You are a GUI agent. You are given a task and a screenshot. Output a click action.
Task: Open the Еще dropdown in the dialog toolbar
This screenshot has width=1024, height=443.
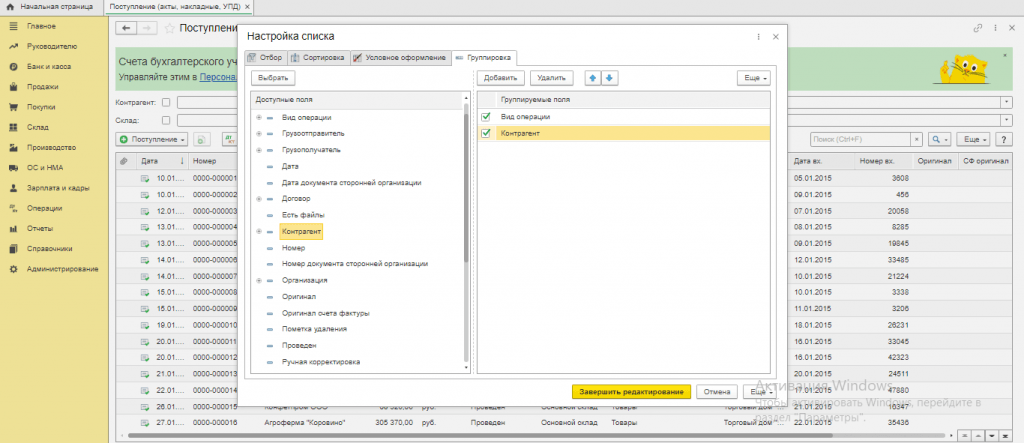tap(753, 77)
